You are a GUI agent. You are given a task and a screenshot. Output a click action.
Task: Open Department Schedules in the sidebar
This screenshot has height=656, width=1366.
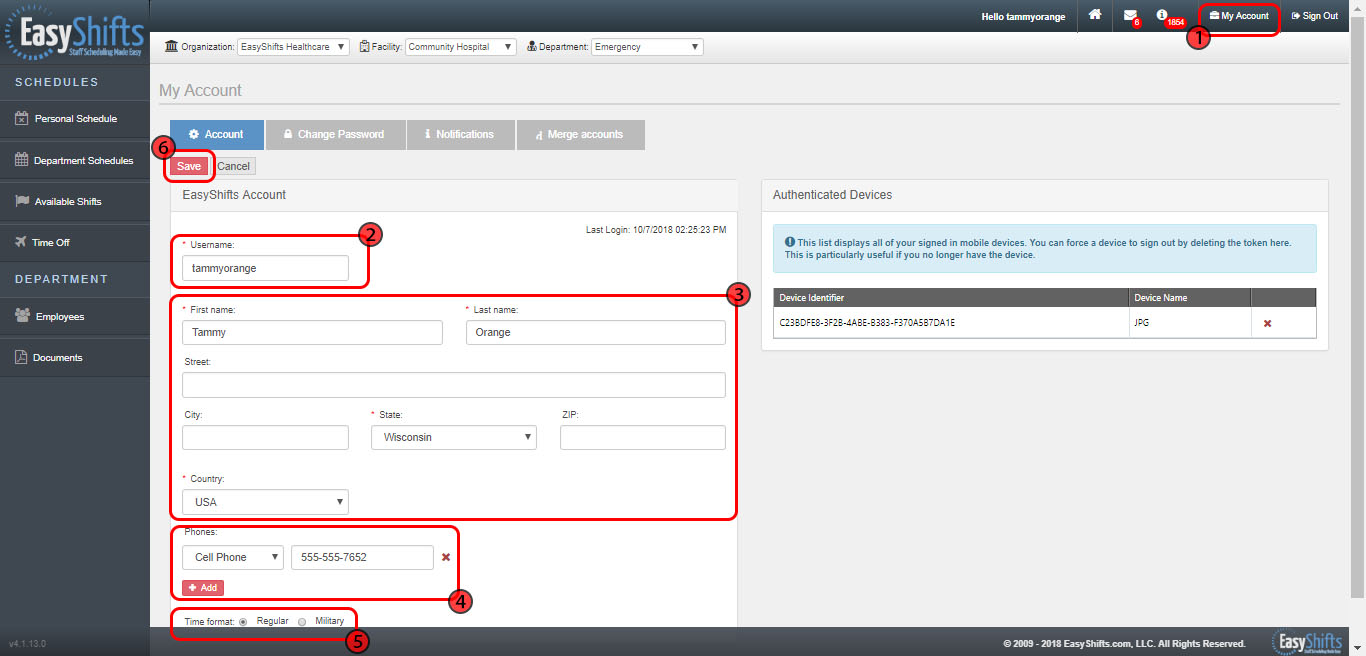pos(73,160)
